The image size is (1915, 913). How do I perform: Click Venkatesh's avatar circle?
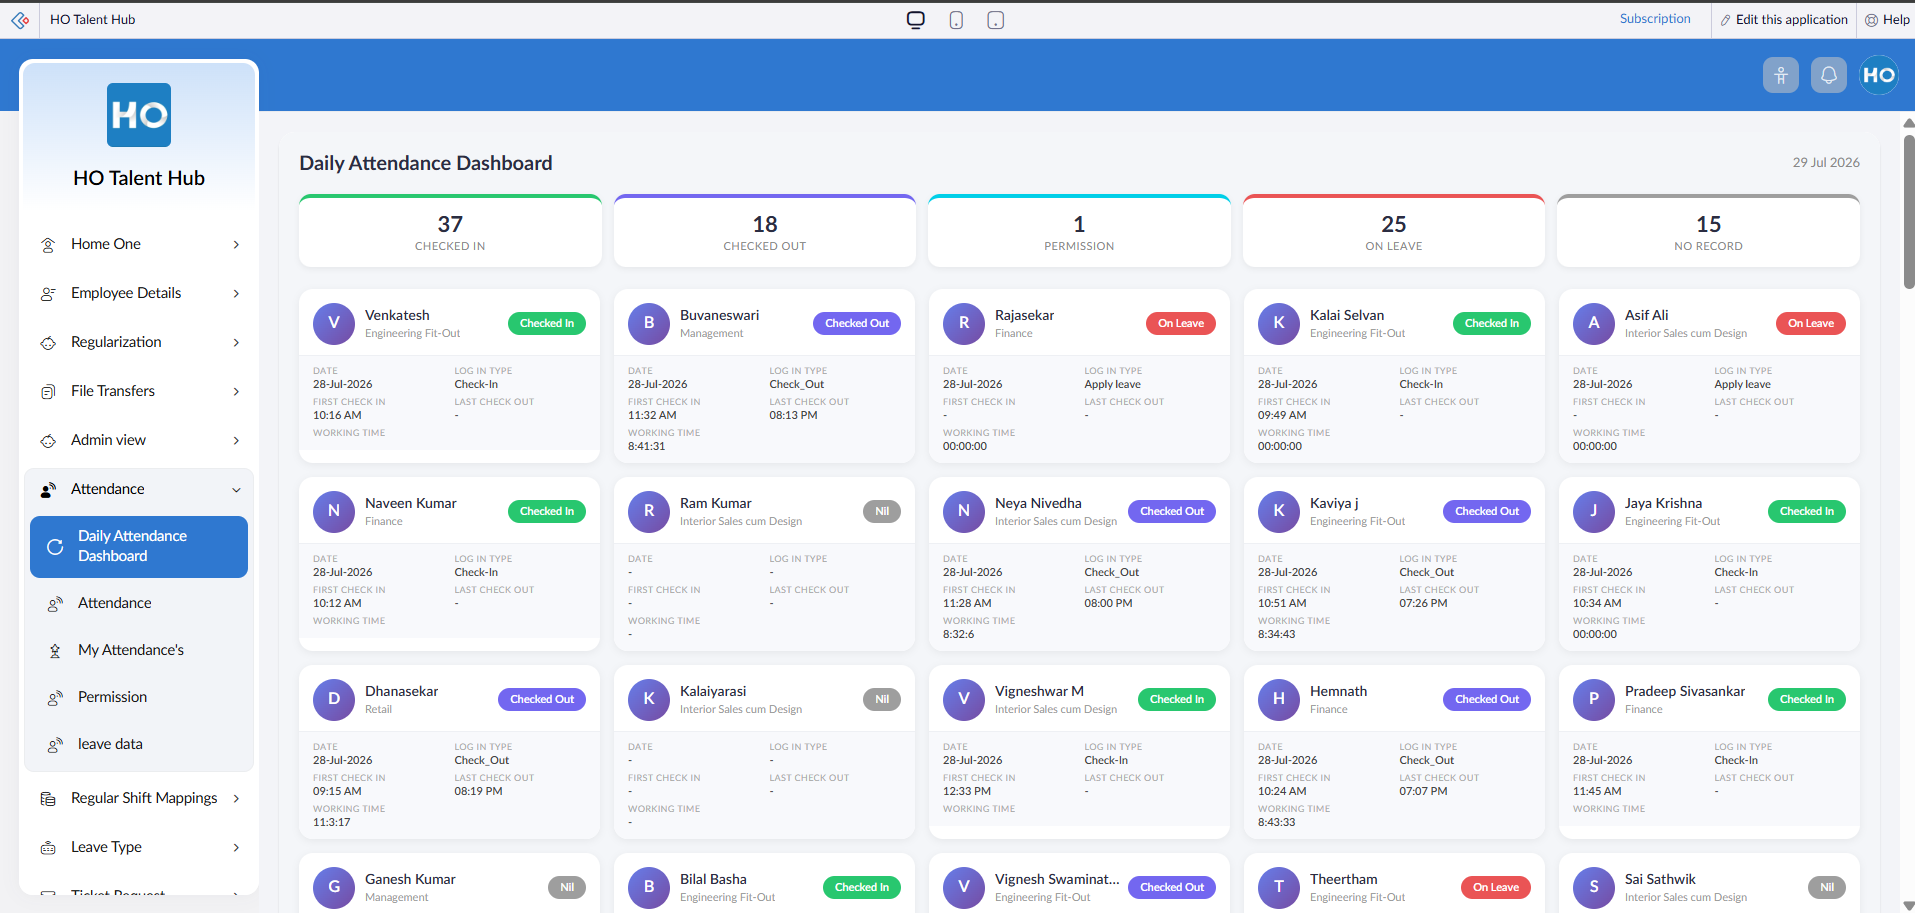click(x=334, y=323)
